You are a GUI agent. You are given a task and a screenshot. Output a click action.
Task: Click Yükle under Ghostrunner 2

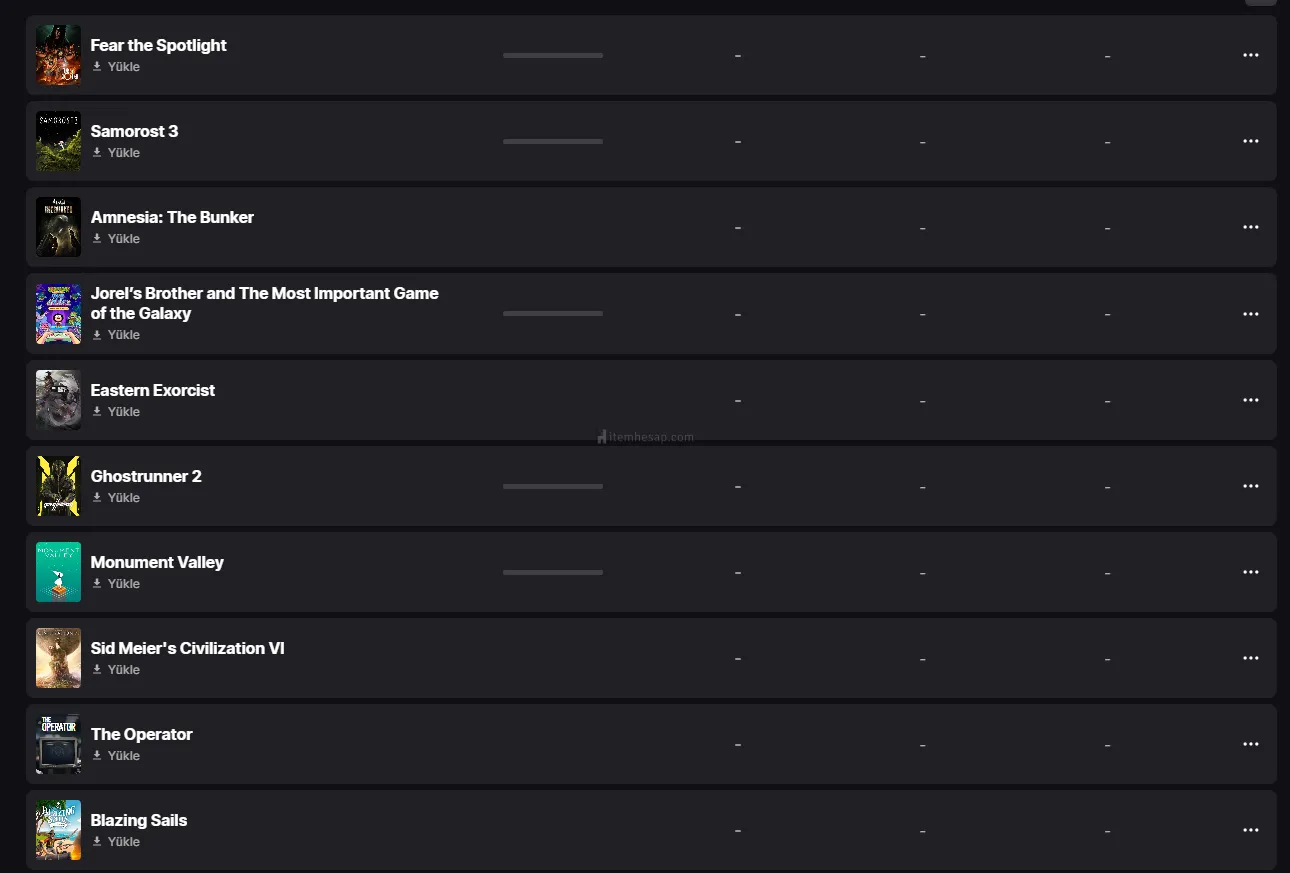coord(116,498)
